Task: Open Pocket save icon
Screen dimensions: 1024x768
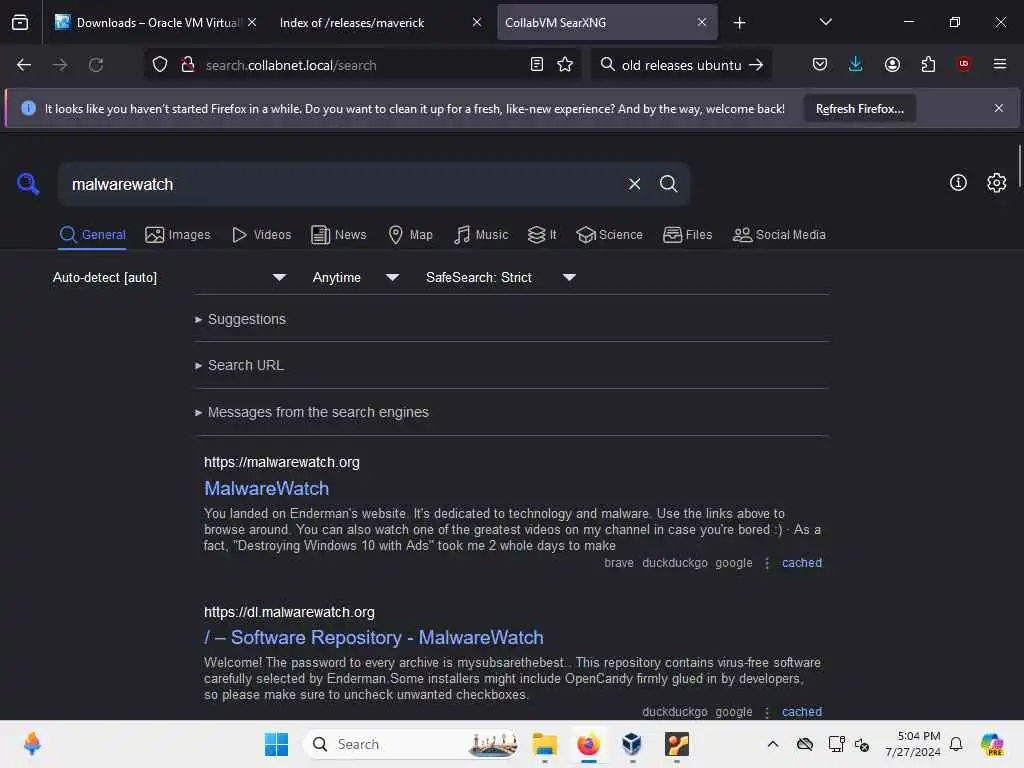Action: click(820, 65)
